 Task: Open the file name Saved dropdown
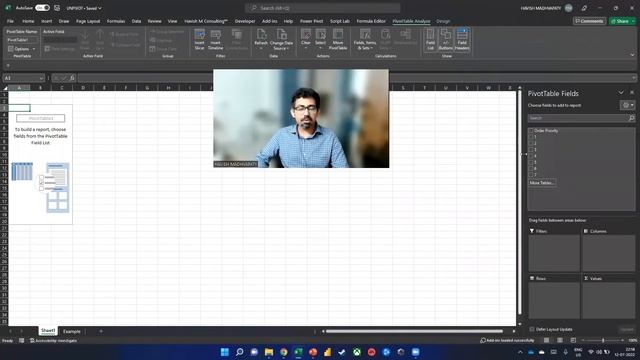[100, 8]
